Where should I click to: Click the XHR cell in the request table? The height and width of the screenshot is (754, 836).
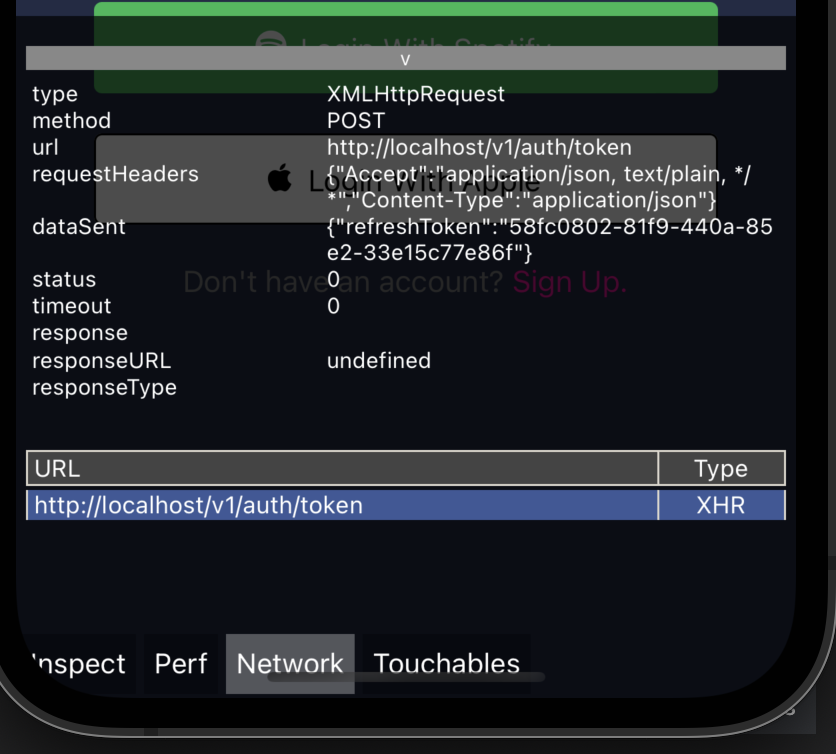coord(720,505)
